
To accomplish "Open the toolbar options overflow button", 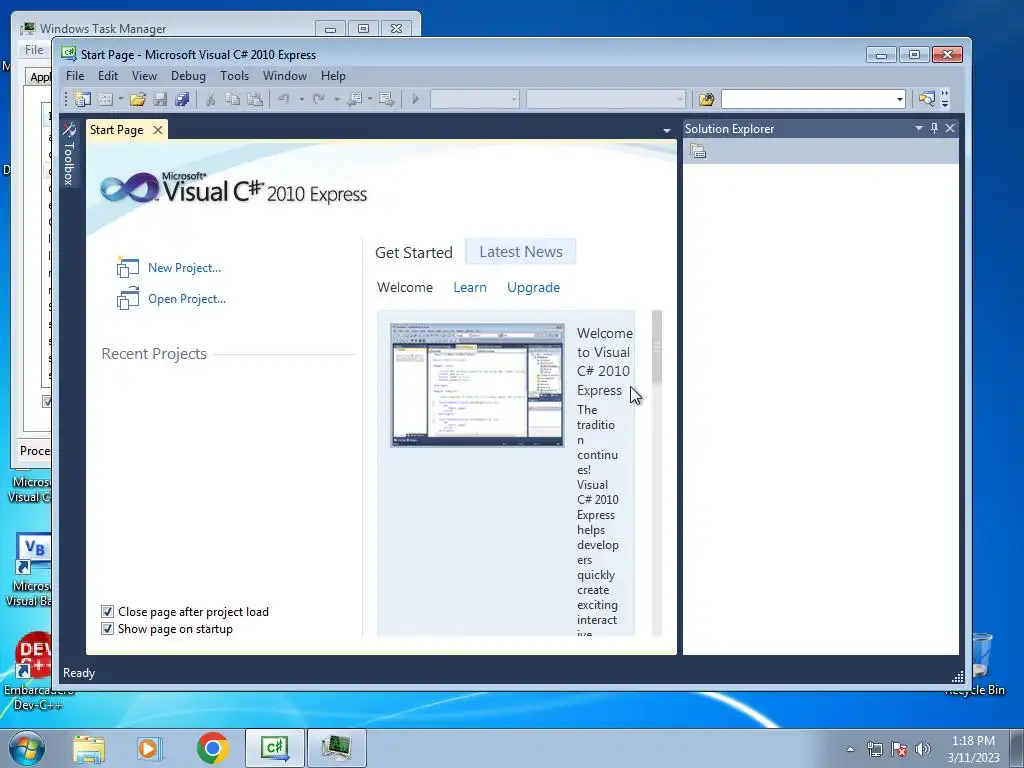I will [944, 99].
